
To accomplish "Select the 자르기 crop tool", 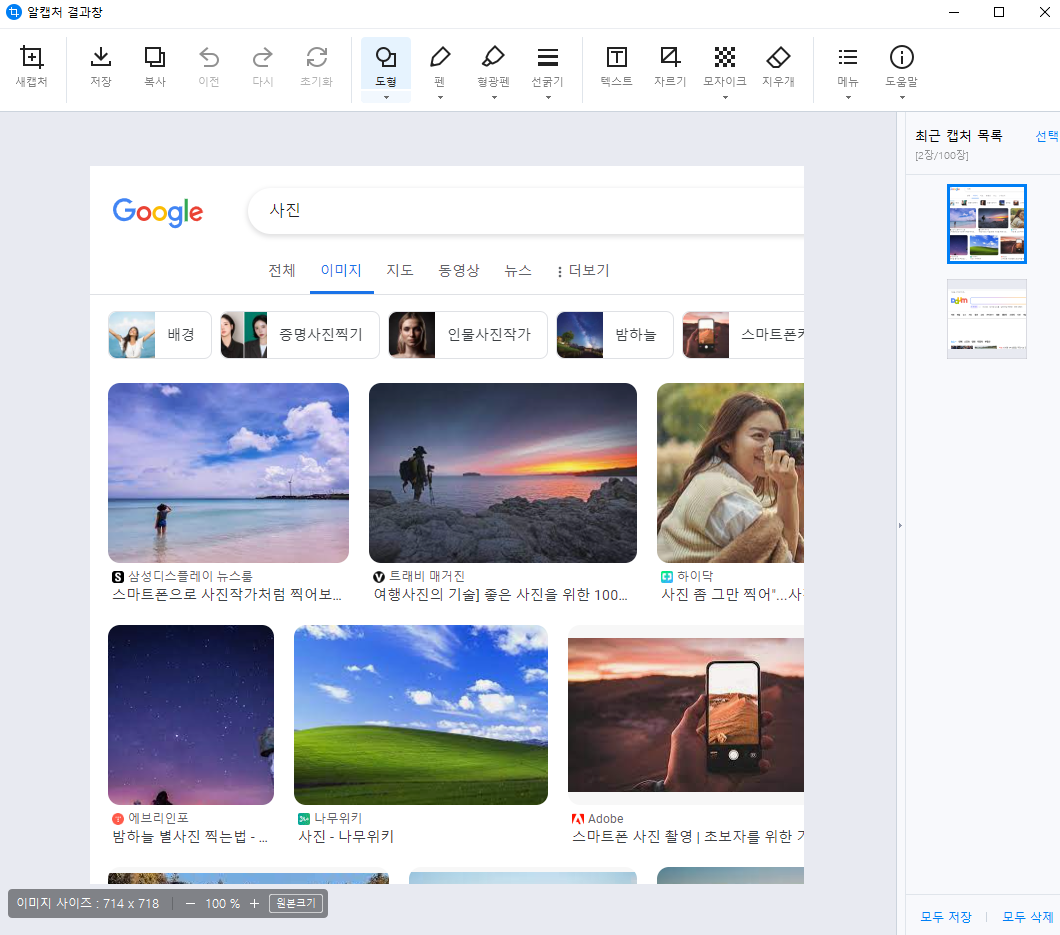I will [670, 66].
